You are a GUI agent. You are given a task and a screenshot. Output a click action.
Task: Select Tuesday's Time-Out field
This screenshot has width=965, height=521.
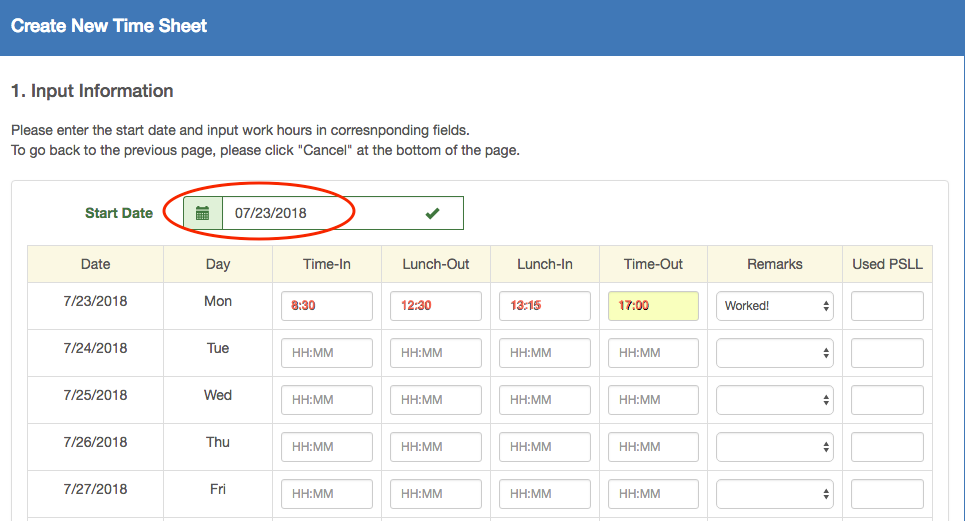[653, 353]
